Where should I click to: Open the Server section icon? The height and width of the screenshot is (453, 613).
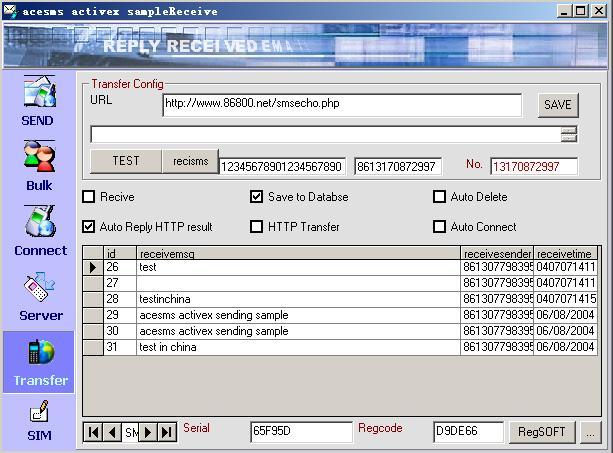(x=39, y=286)
